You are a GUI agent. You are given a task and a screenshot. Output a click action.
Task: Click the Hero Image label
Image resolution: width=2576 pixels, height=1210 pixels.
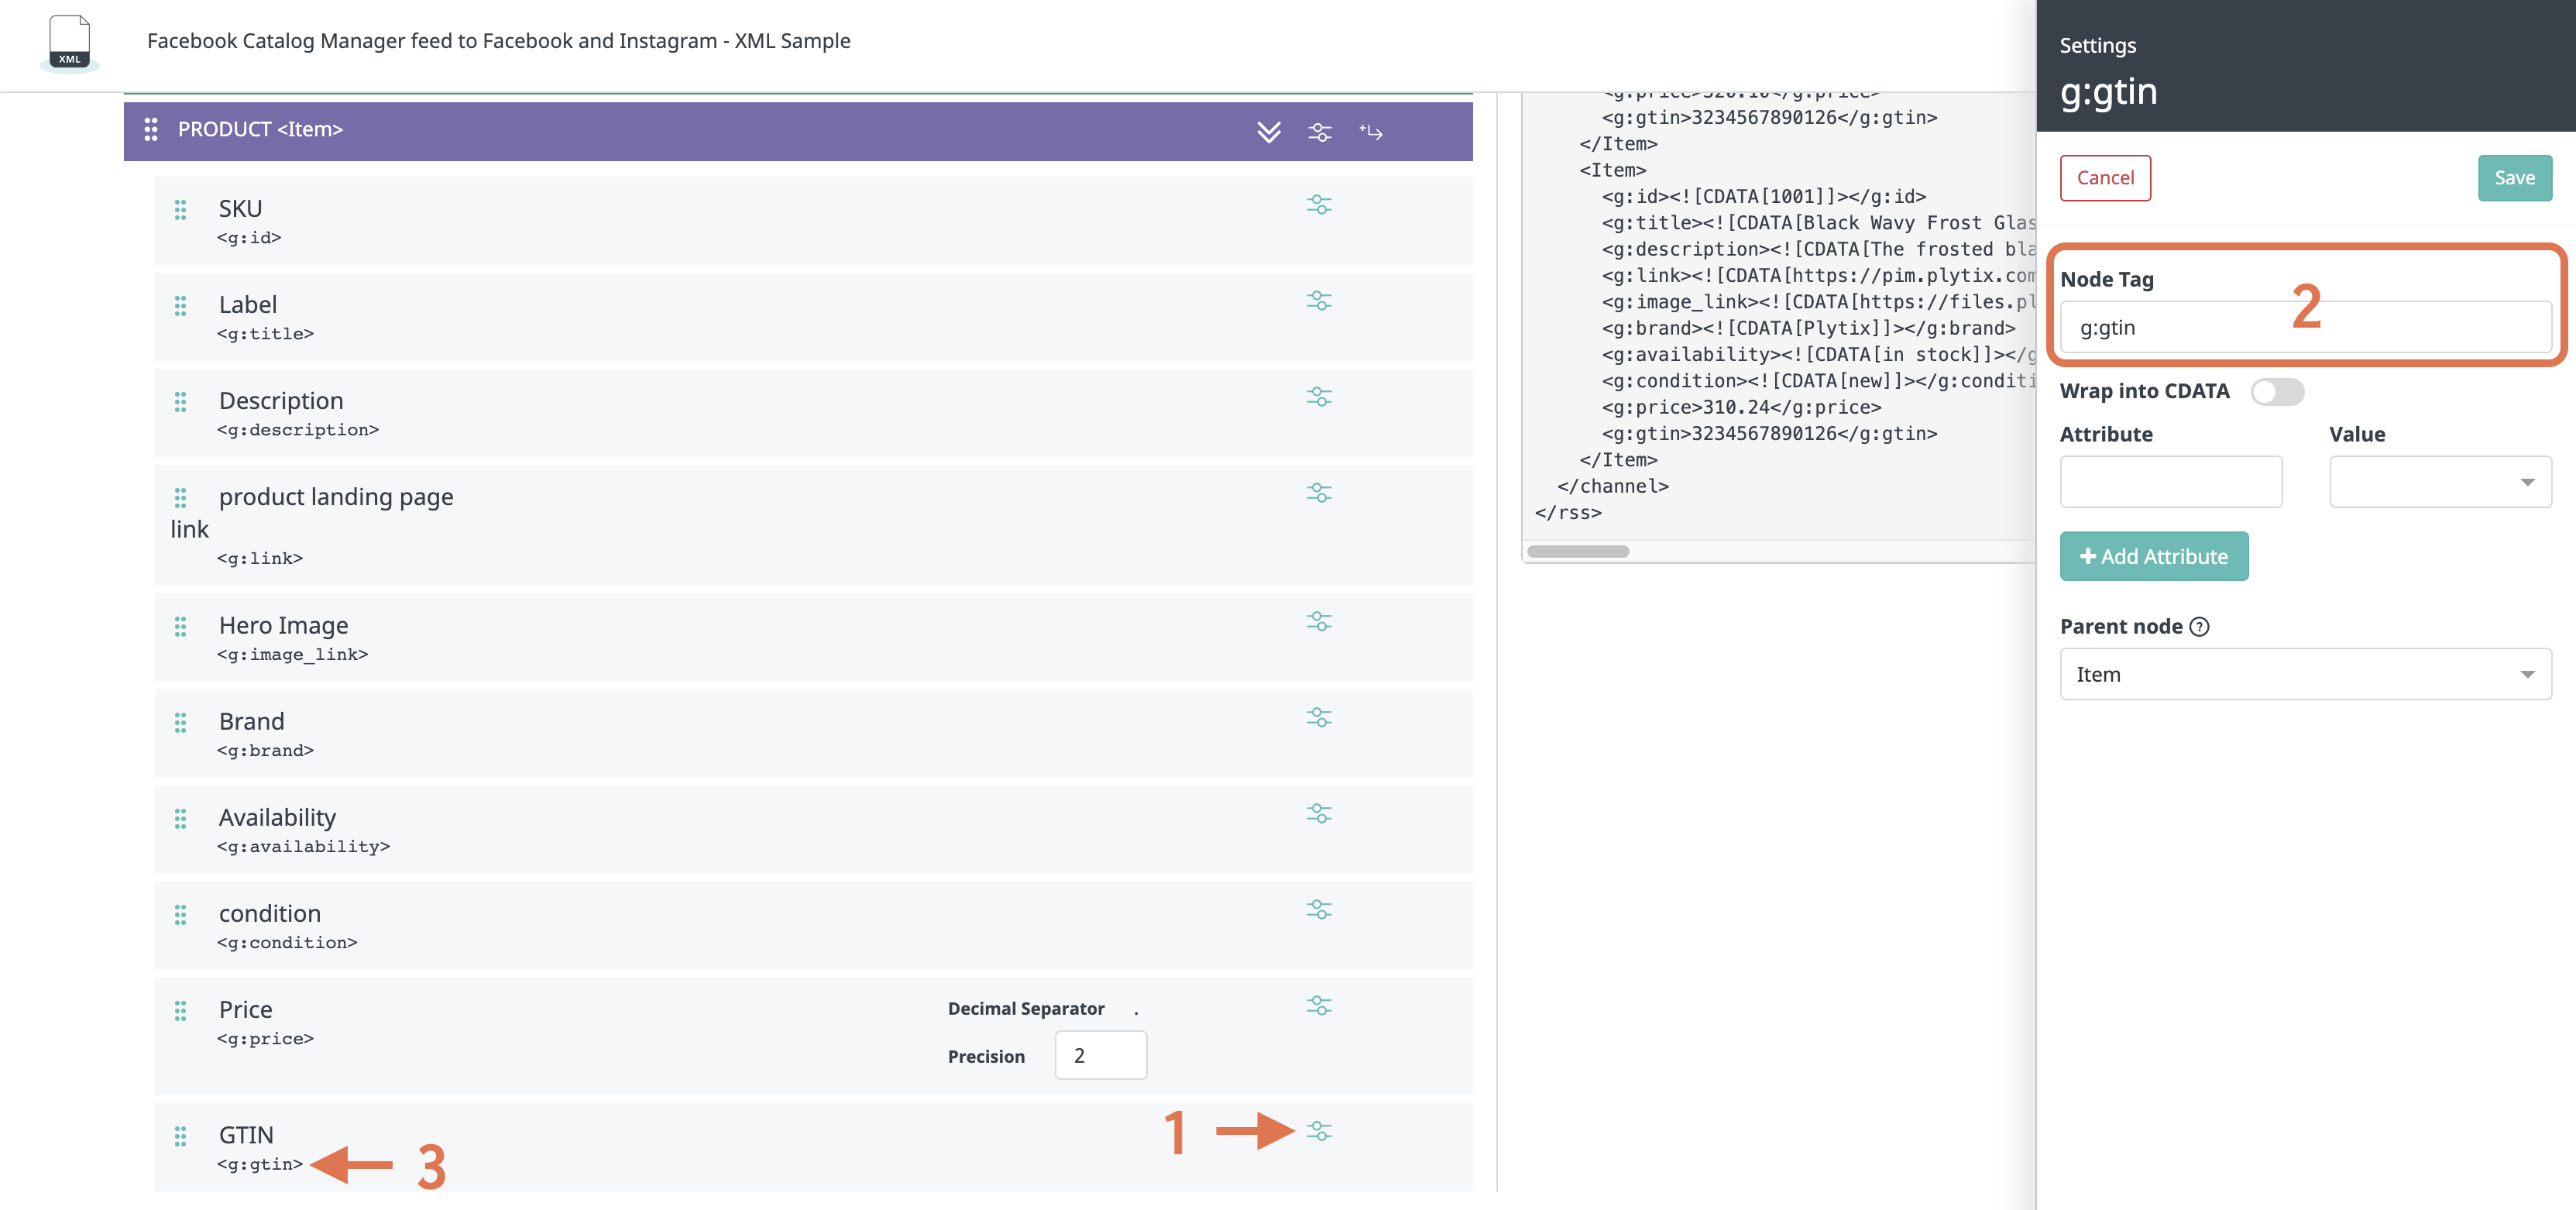(x=283, y=625)
